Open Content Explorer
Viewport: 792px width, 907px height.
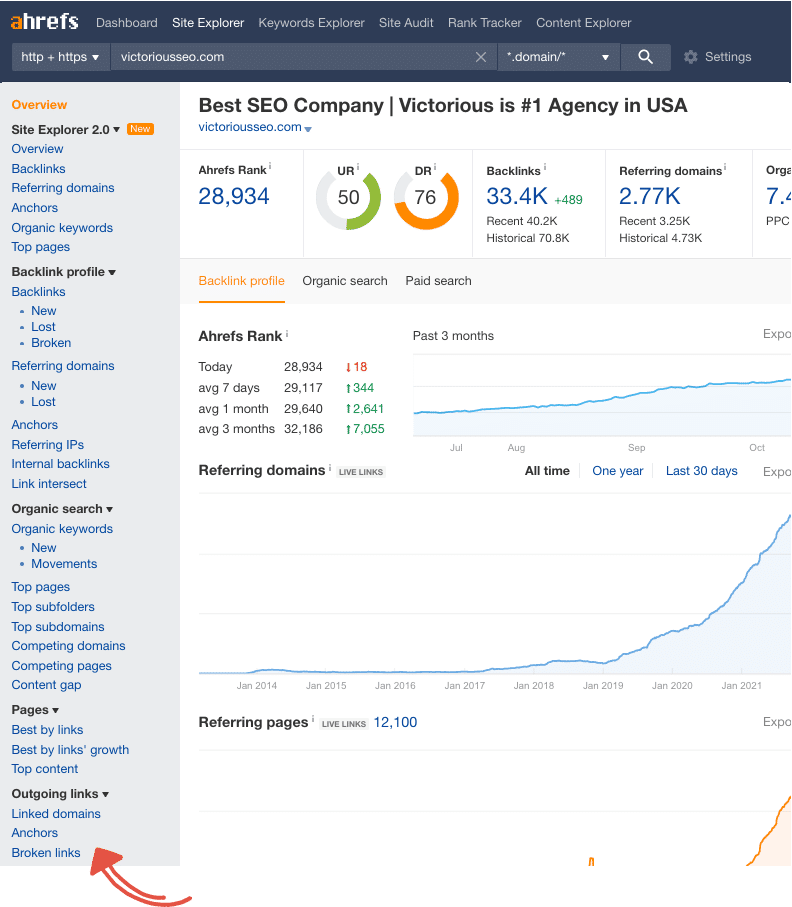point(584,23)
